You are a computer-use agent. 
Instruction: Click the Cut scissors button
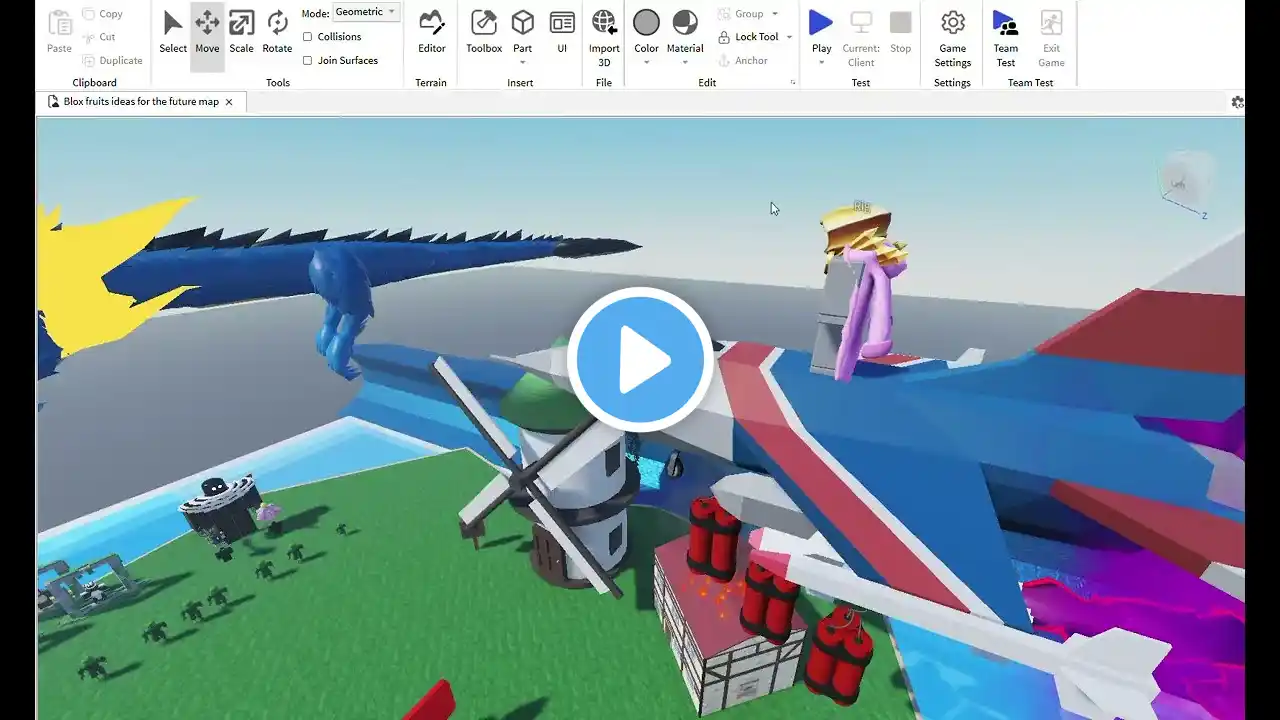[98, 37]
